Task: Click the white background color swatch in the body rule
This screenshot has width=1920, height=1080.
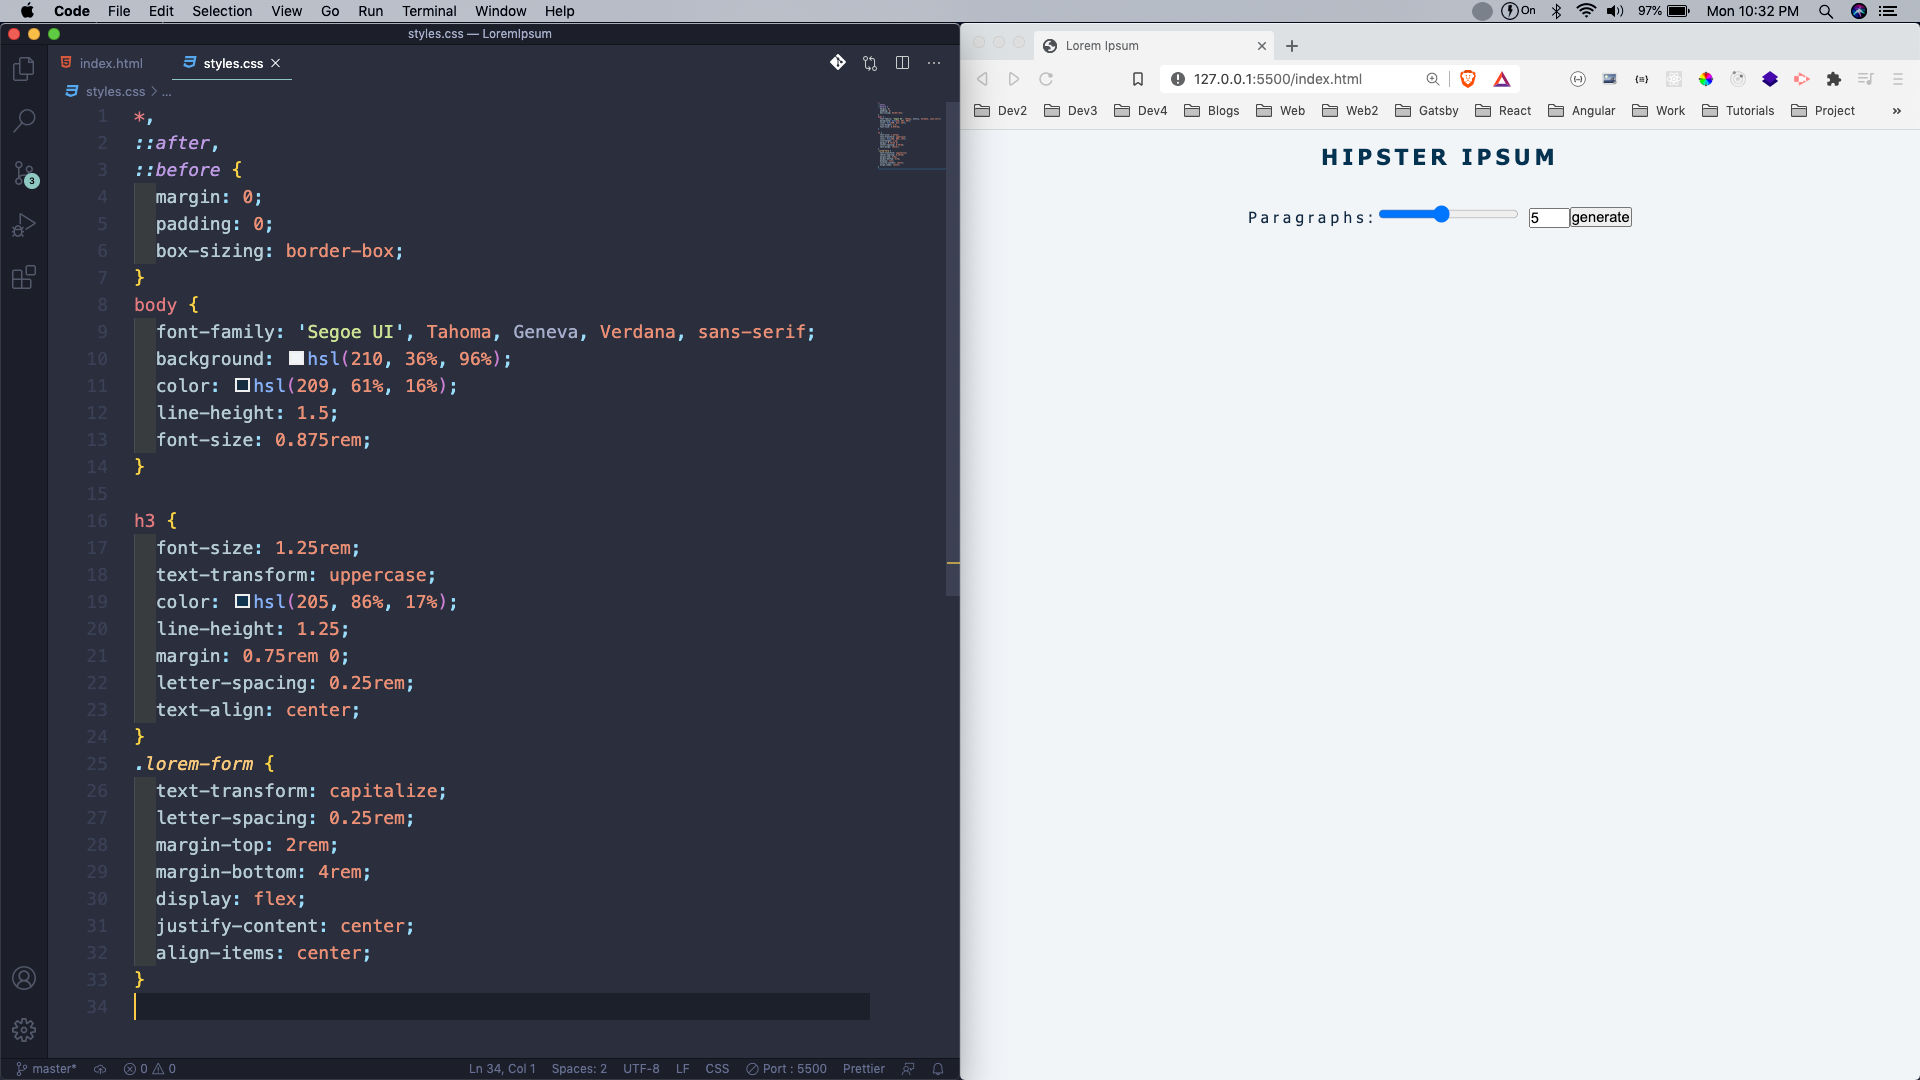Action: coord(296,359)
